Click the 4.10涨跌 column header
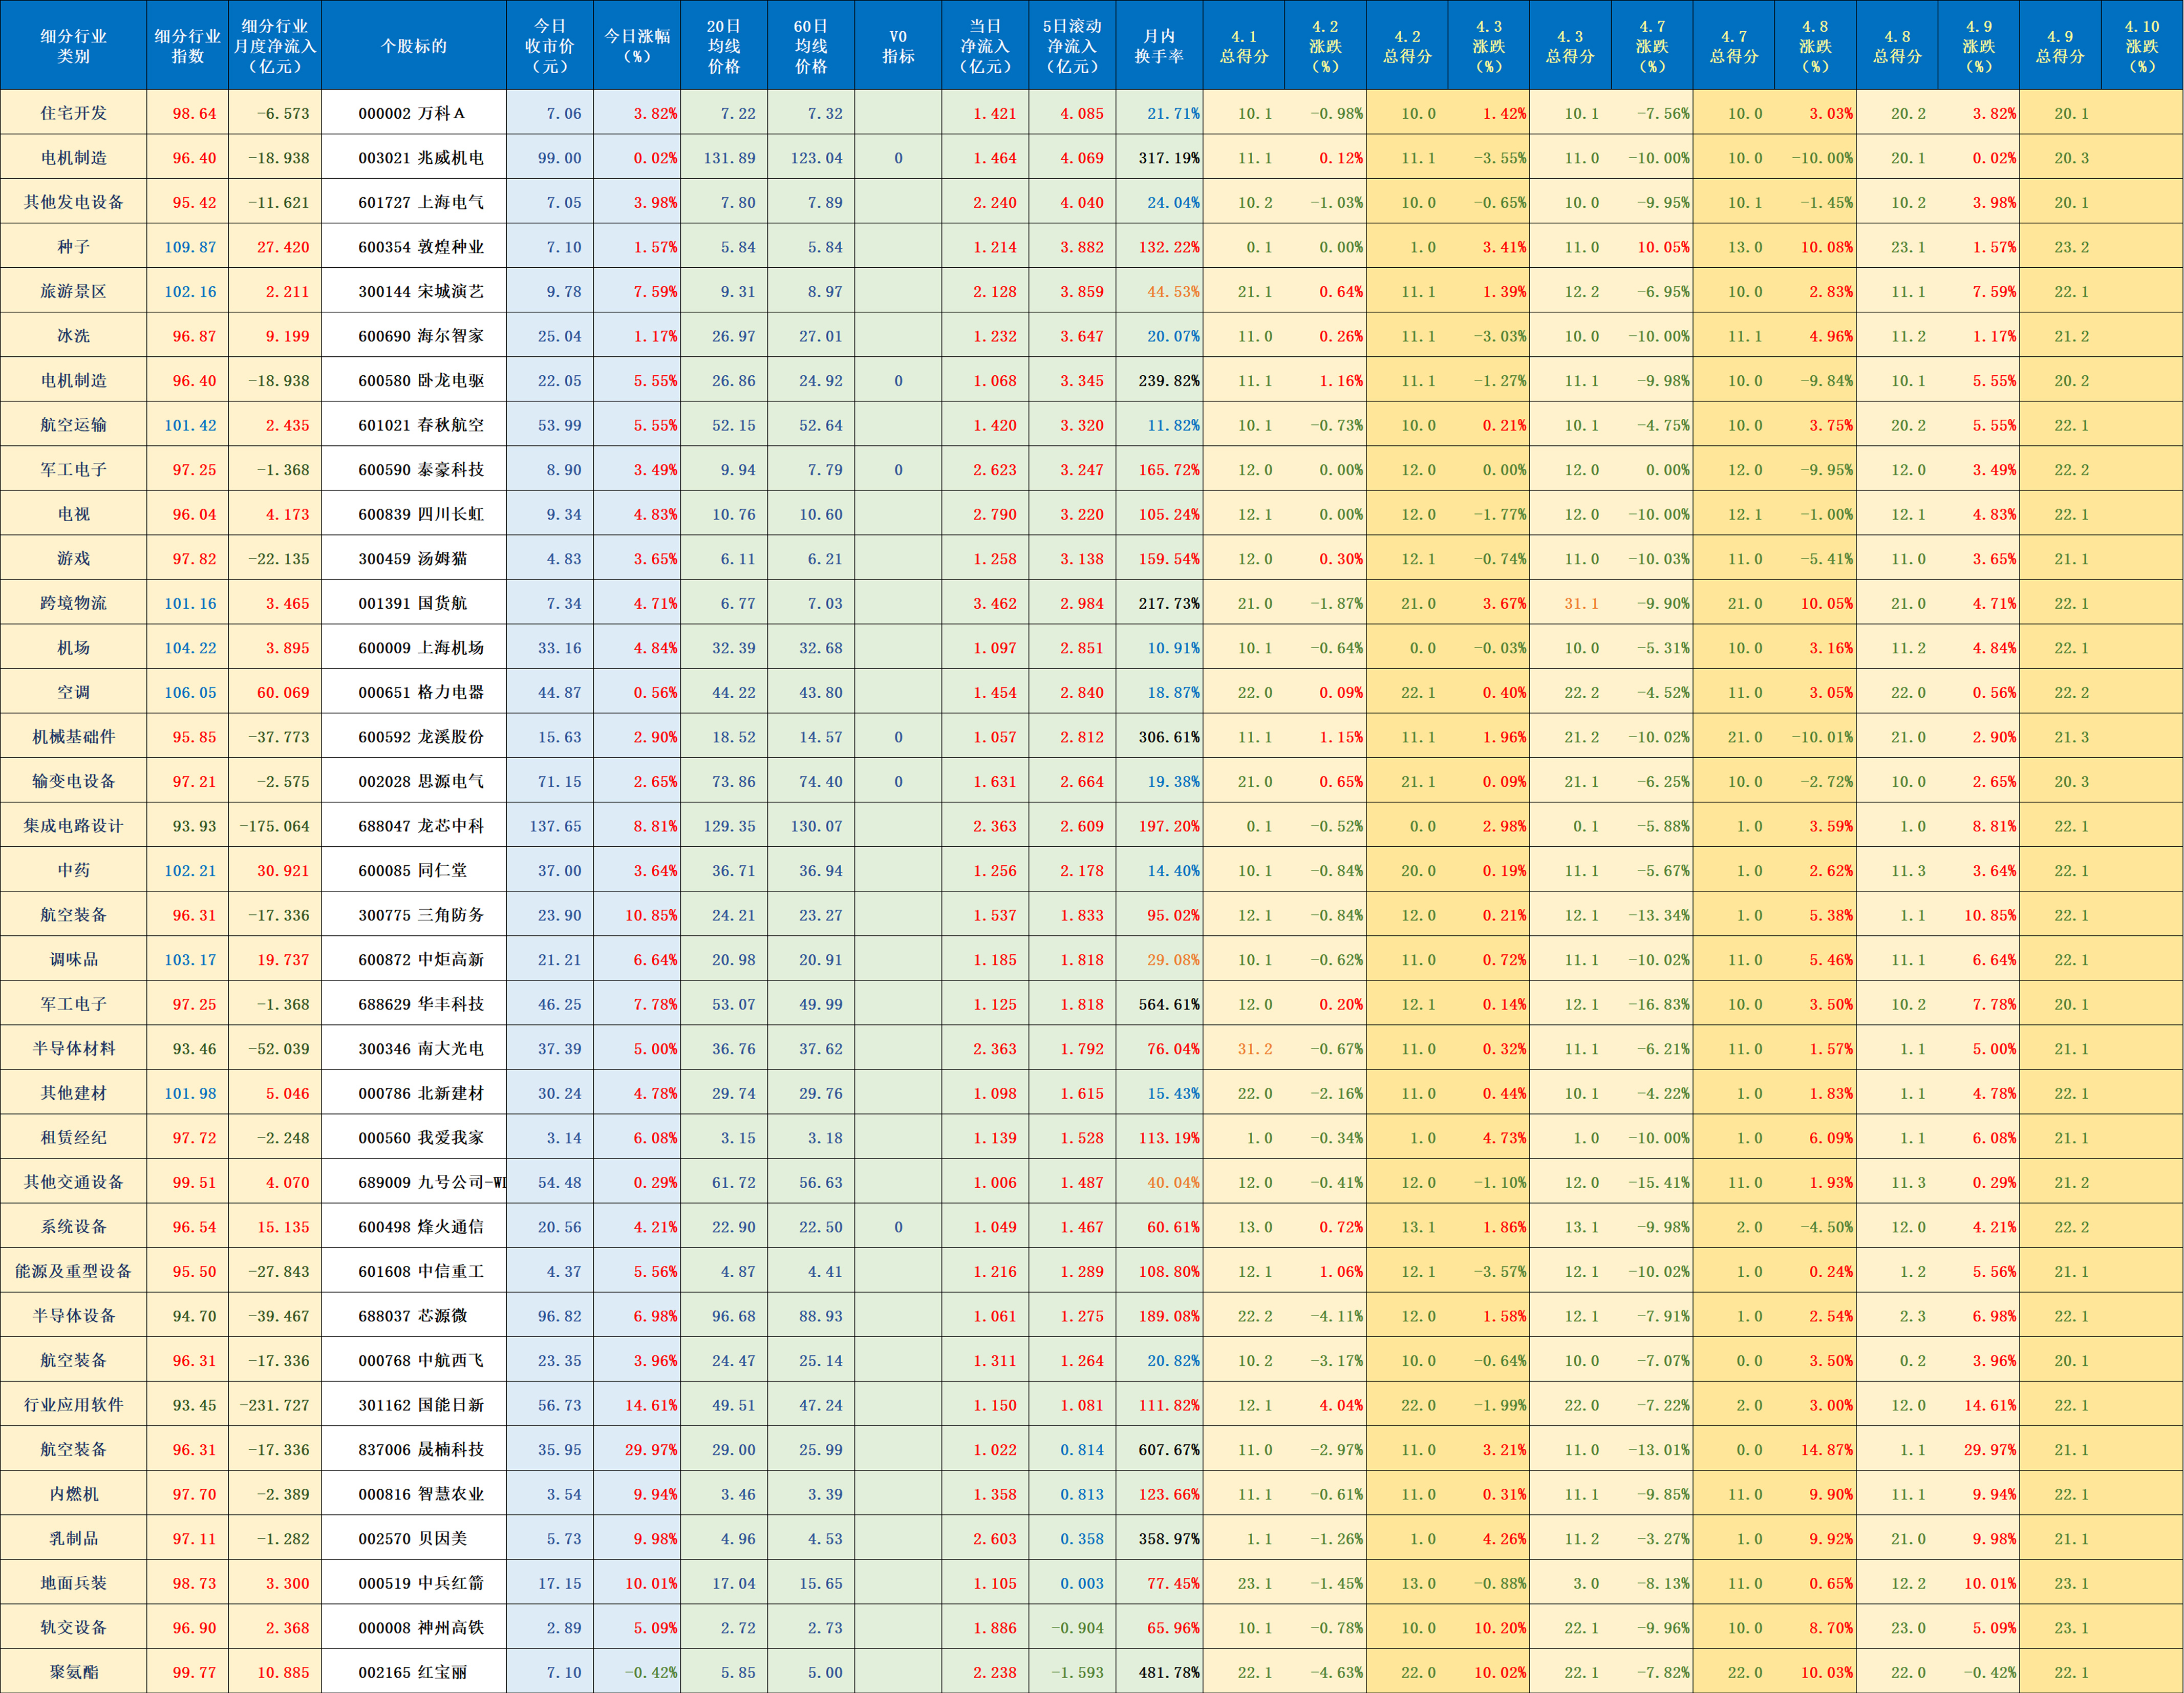The width and height of the screenshot is (2184, 1693). 2141,46
